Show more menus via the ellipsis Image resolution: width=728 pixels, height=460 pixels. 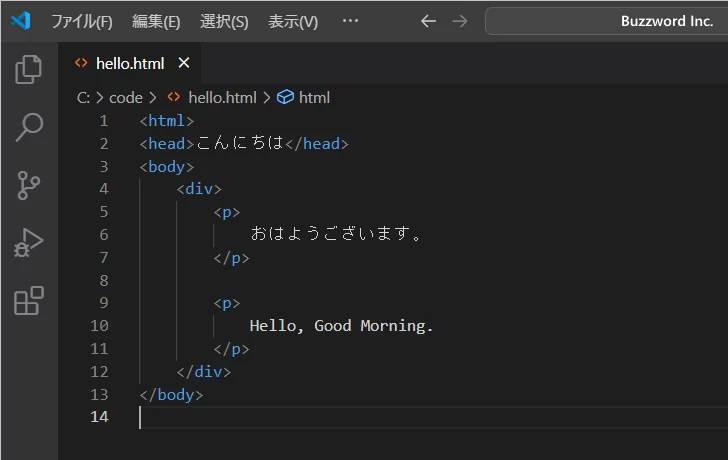coord(350,20)
